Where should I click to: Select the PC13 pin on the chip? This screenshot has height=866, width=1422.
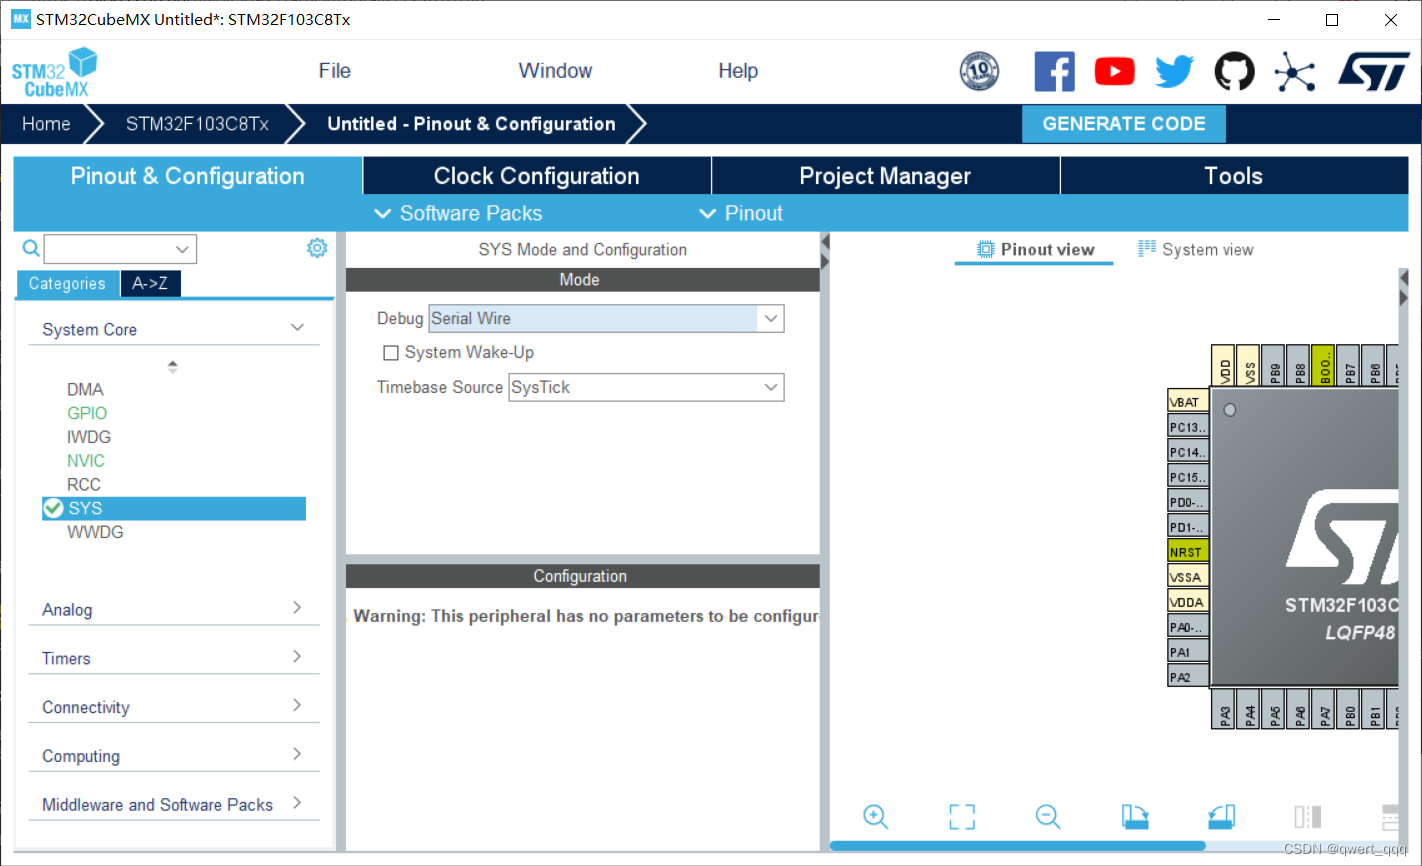pos(1188,427)
